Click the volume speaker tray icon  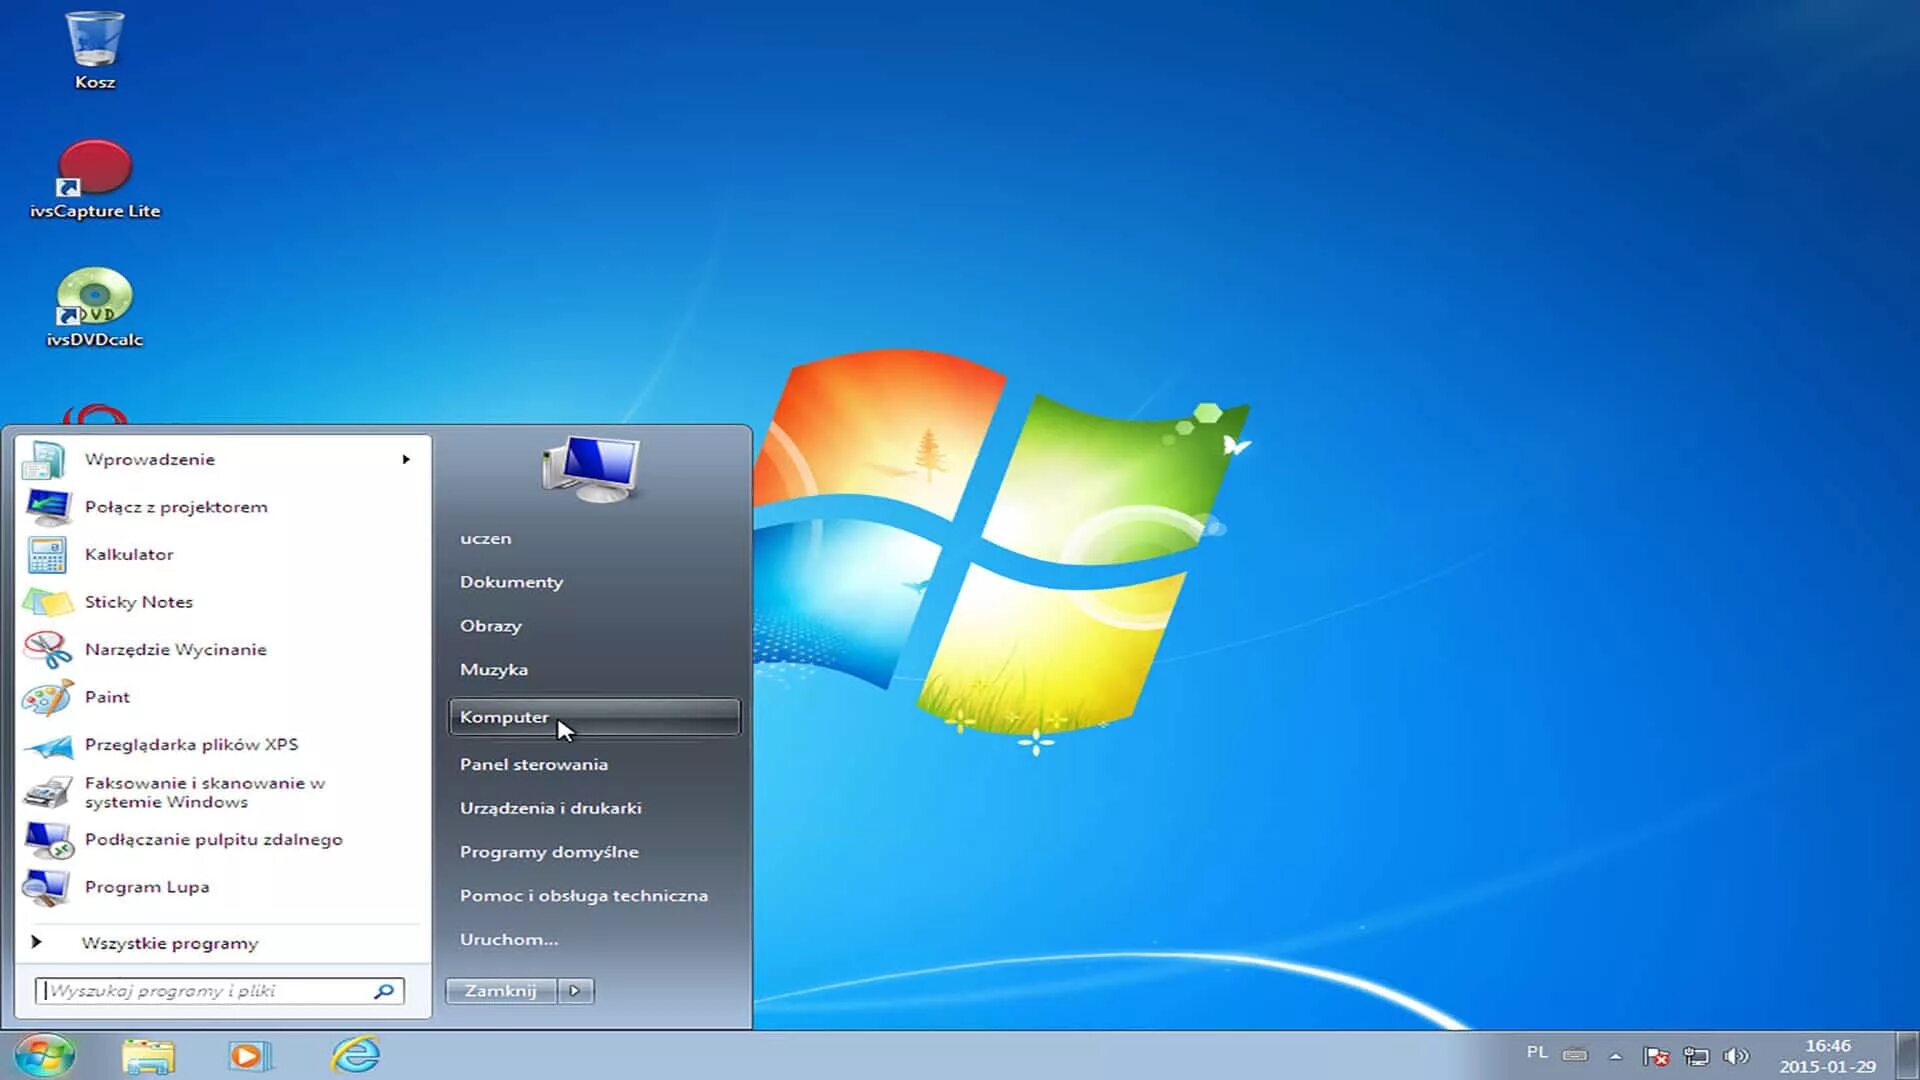coord(1737,1056)
